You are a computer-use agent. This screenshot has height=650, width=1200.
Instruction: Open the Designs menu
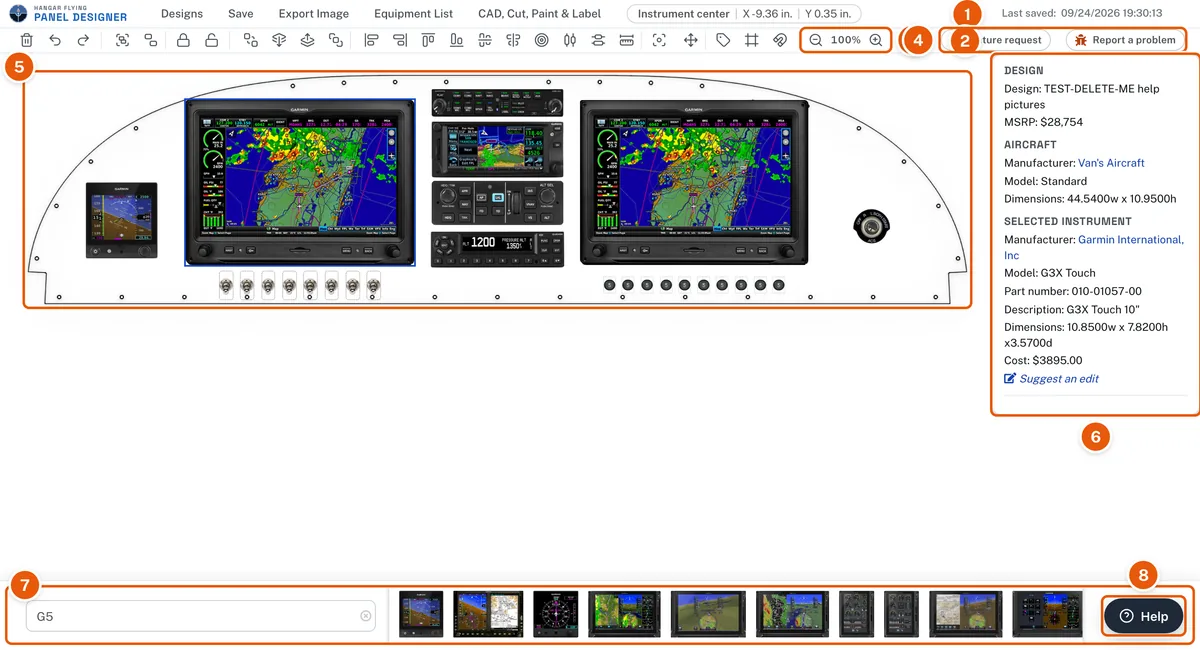point(182,14)
